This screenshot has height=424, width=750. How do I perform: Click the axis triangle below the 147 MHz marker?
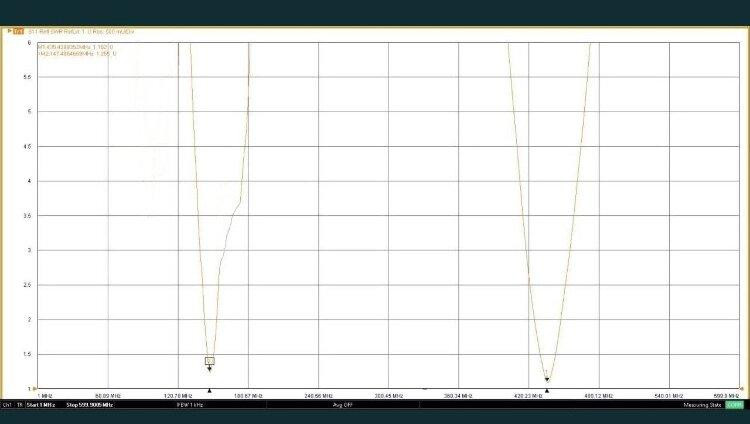pos(209,390)
